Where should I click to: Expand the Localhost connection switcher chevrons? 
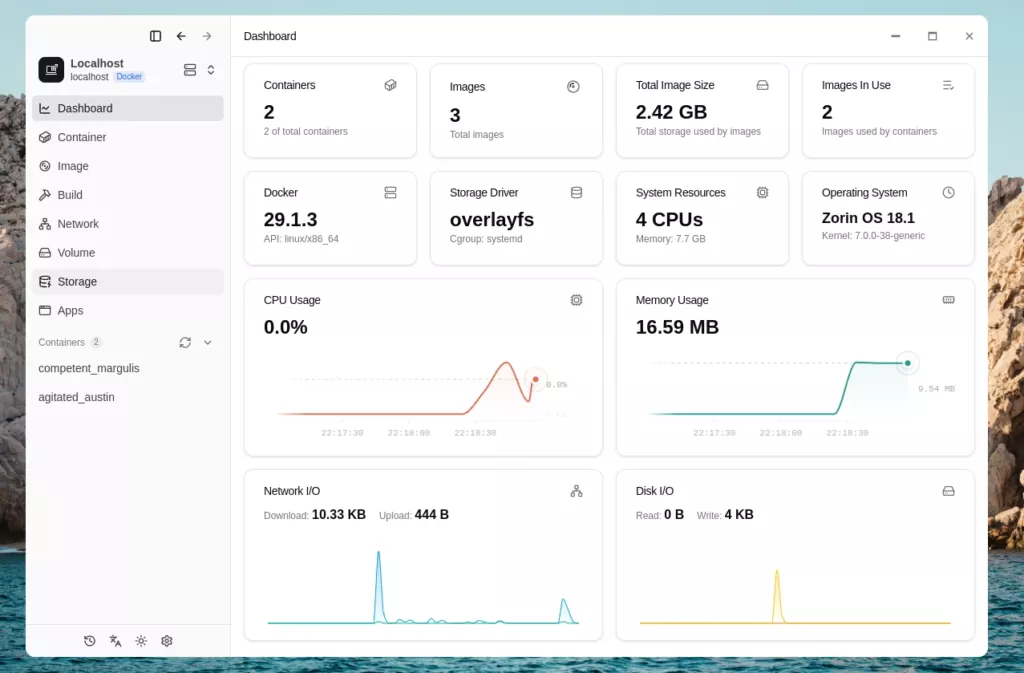pyautogui.click(x=211, y=70)
